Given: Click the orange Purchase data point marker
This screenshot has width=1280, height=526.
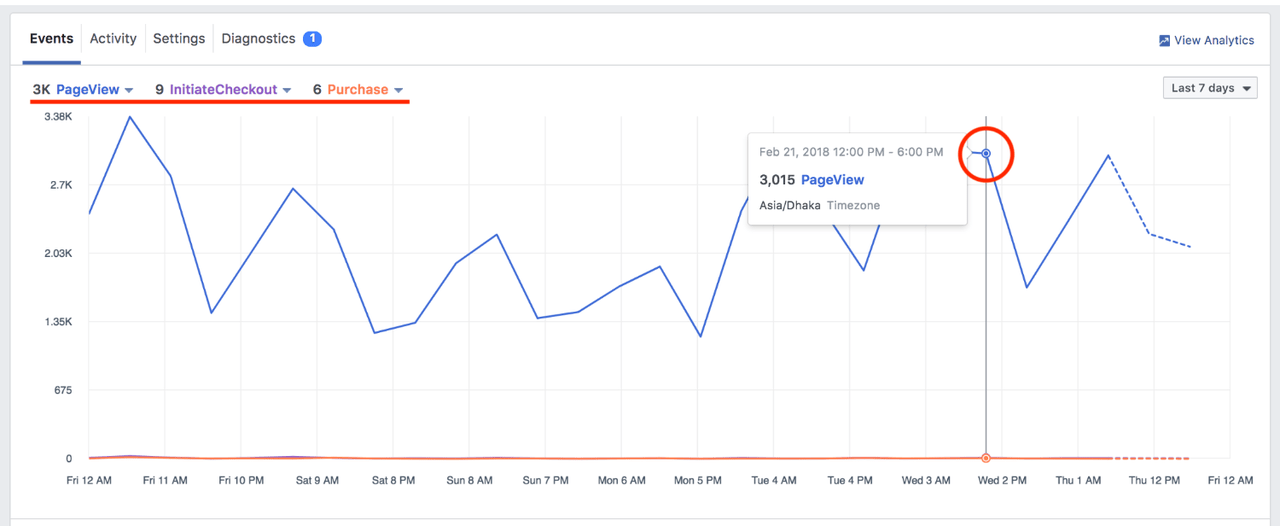Looking at the screenshot, I should (x=986, y=458).
